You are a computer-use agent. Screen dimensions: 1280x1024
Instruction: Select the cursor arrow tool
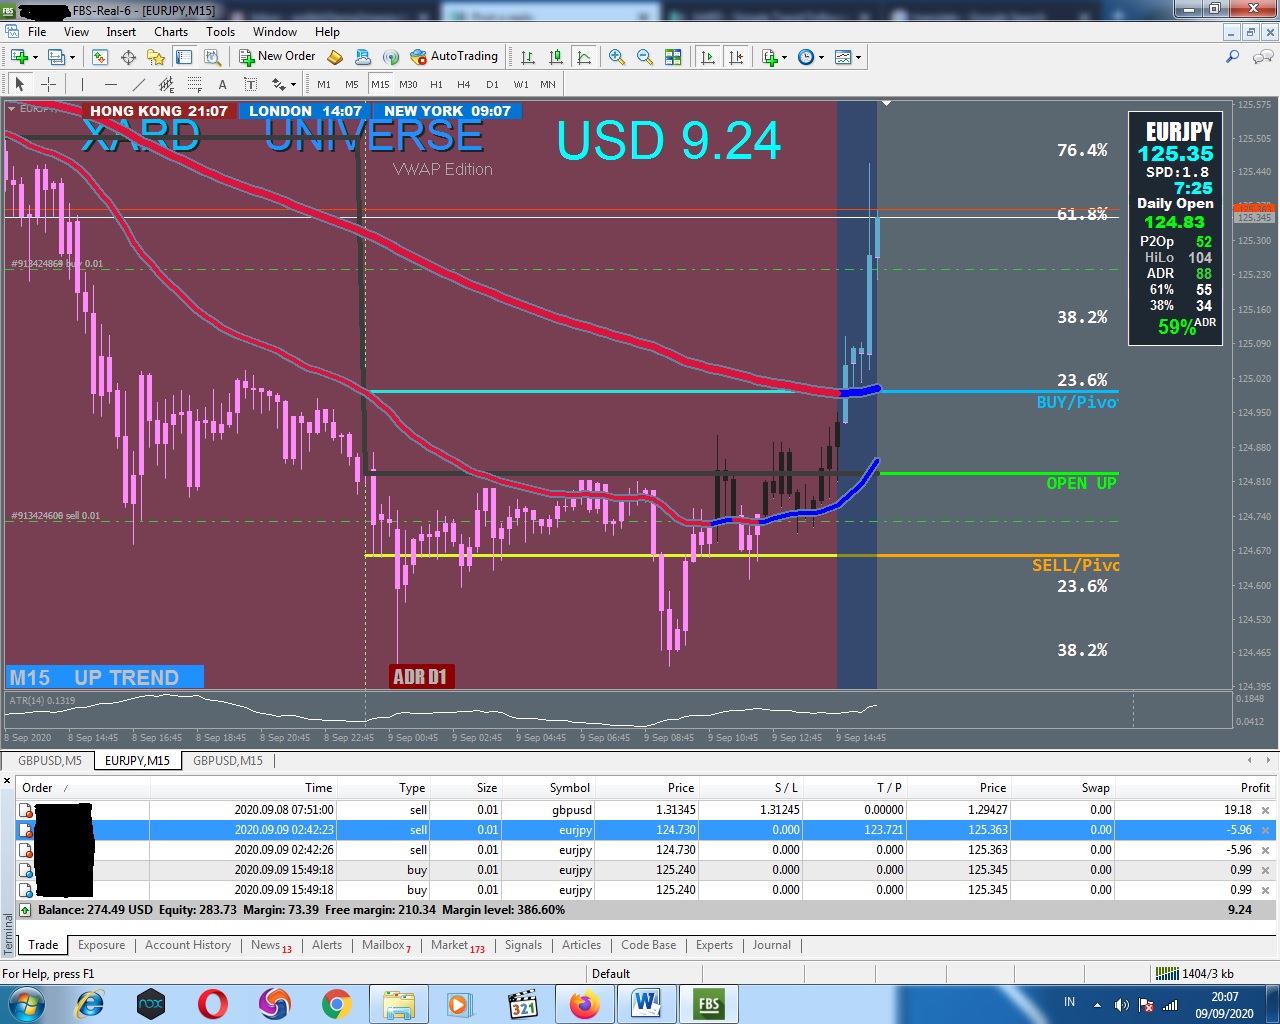(20, 84)
